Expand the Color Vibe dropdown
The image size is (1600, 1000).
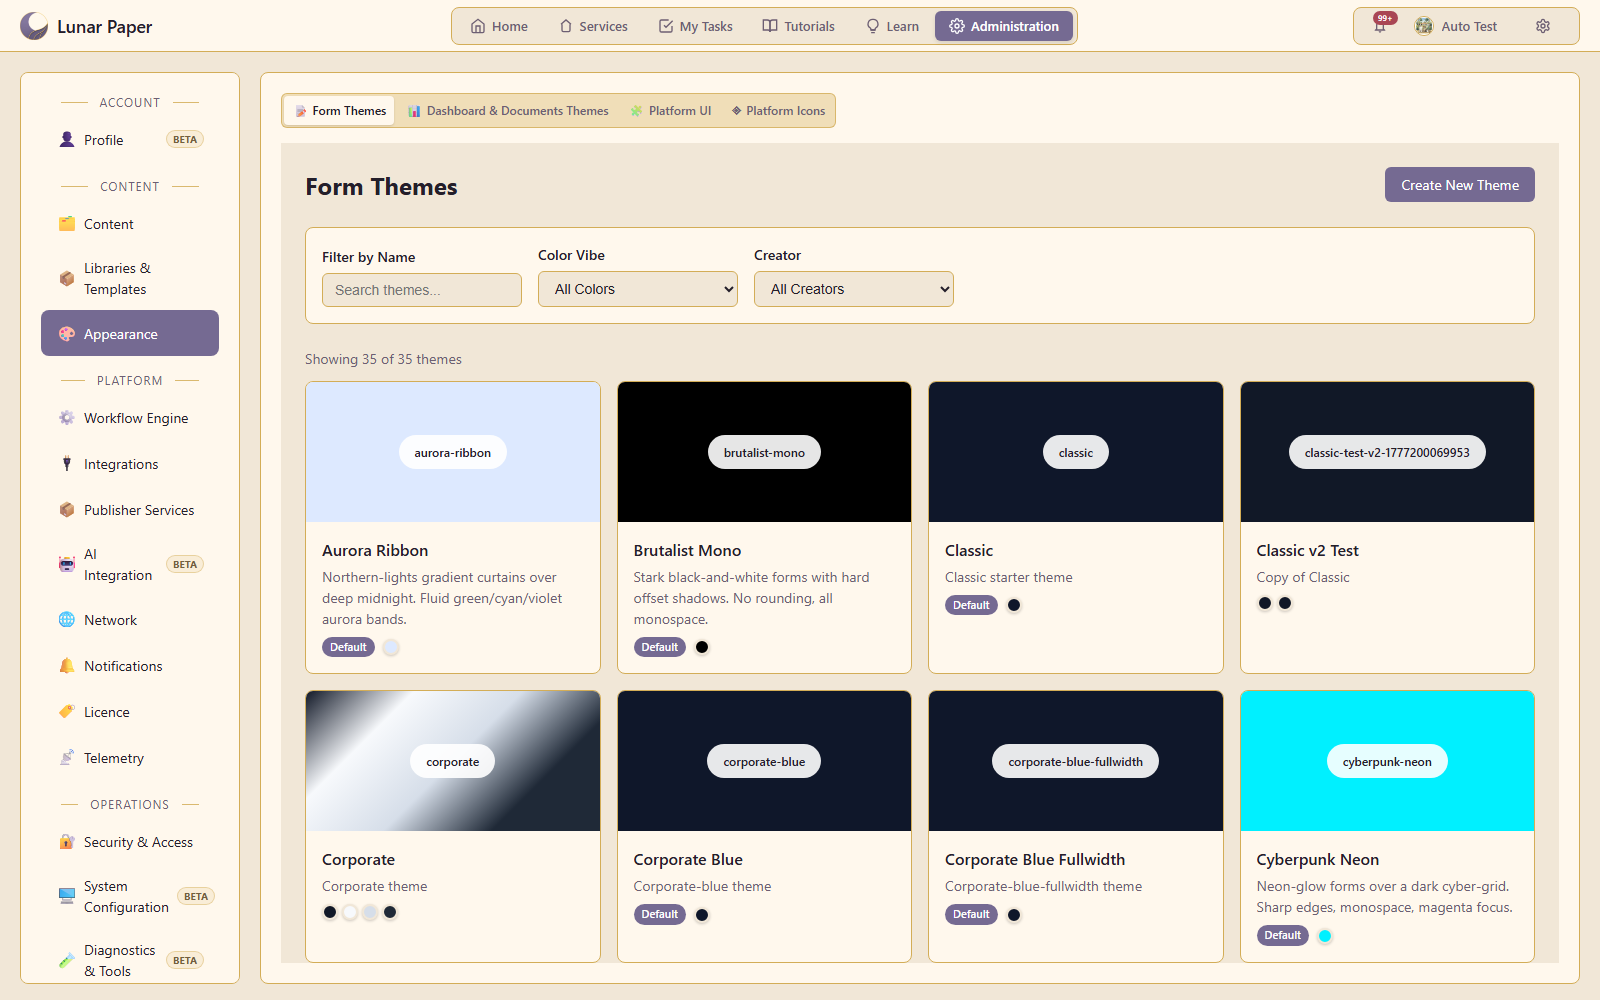point(638,289)
